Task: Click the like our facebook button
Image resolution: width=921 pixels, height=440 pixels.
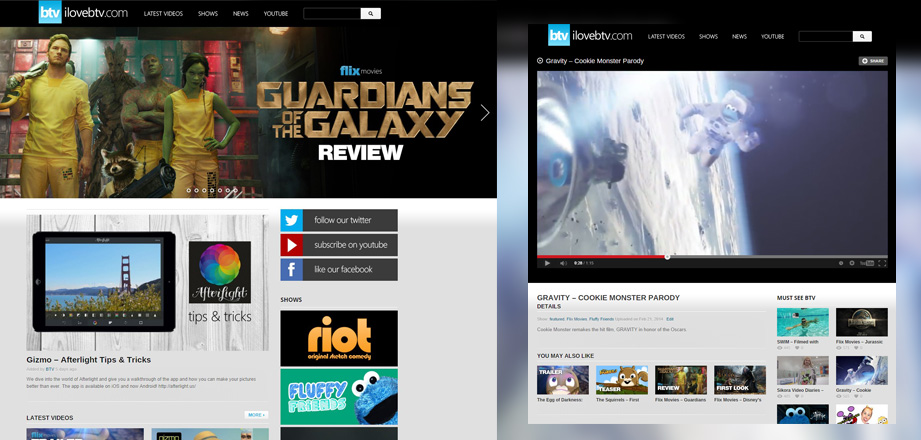Action: [339, 270]
